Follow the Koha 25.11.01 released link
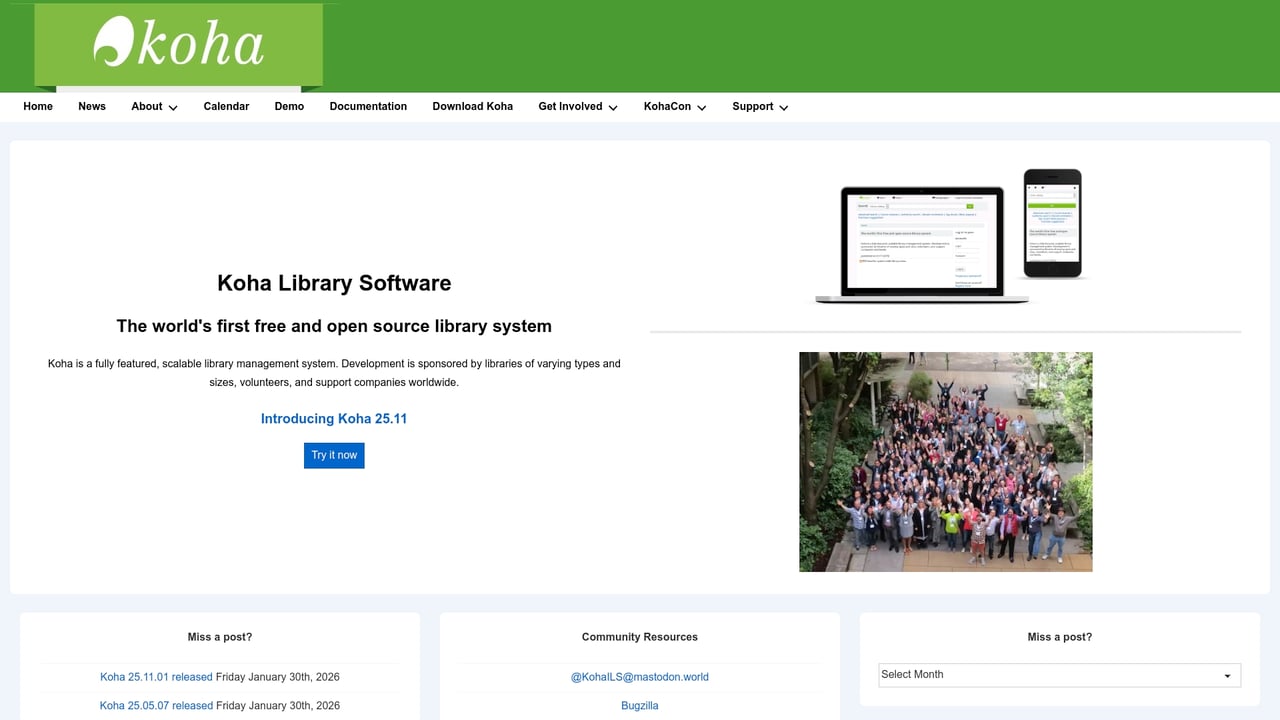1280x720 pixels. 155,677
